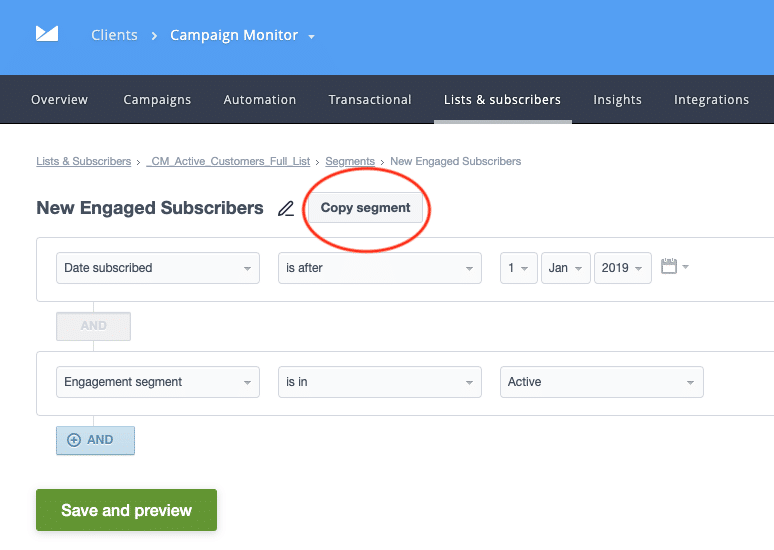
Task: Select the month dropdown showing Jan
Action: click(x=565, y=268)
